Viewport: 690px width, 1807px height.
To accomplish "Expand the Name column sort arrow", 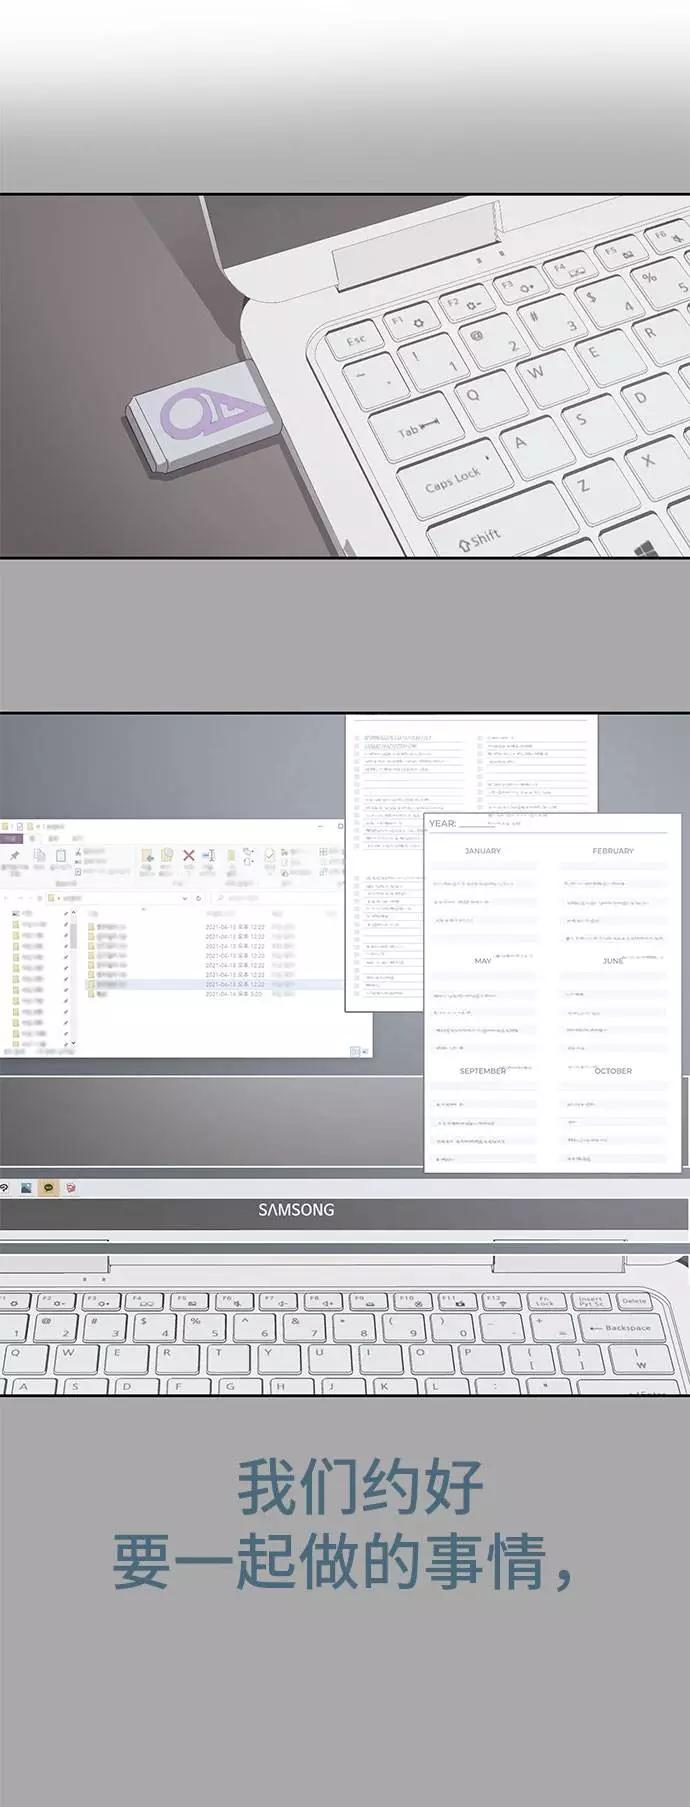I will tap(143, 909).
